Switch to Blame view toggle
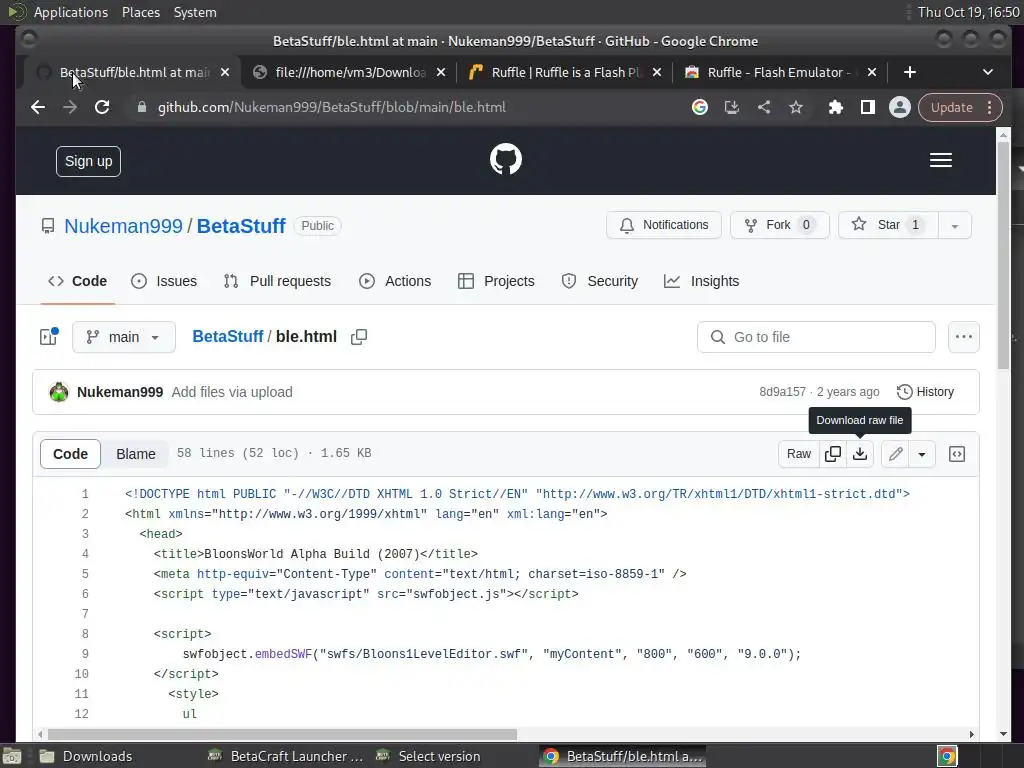Image resolution: width=1024 pixels, height=768 pixels. [136, 454]
